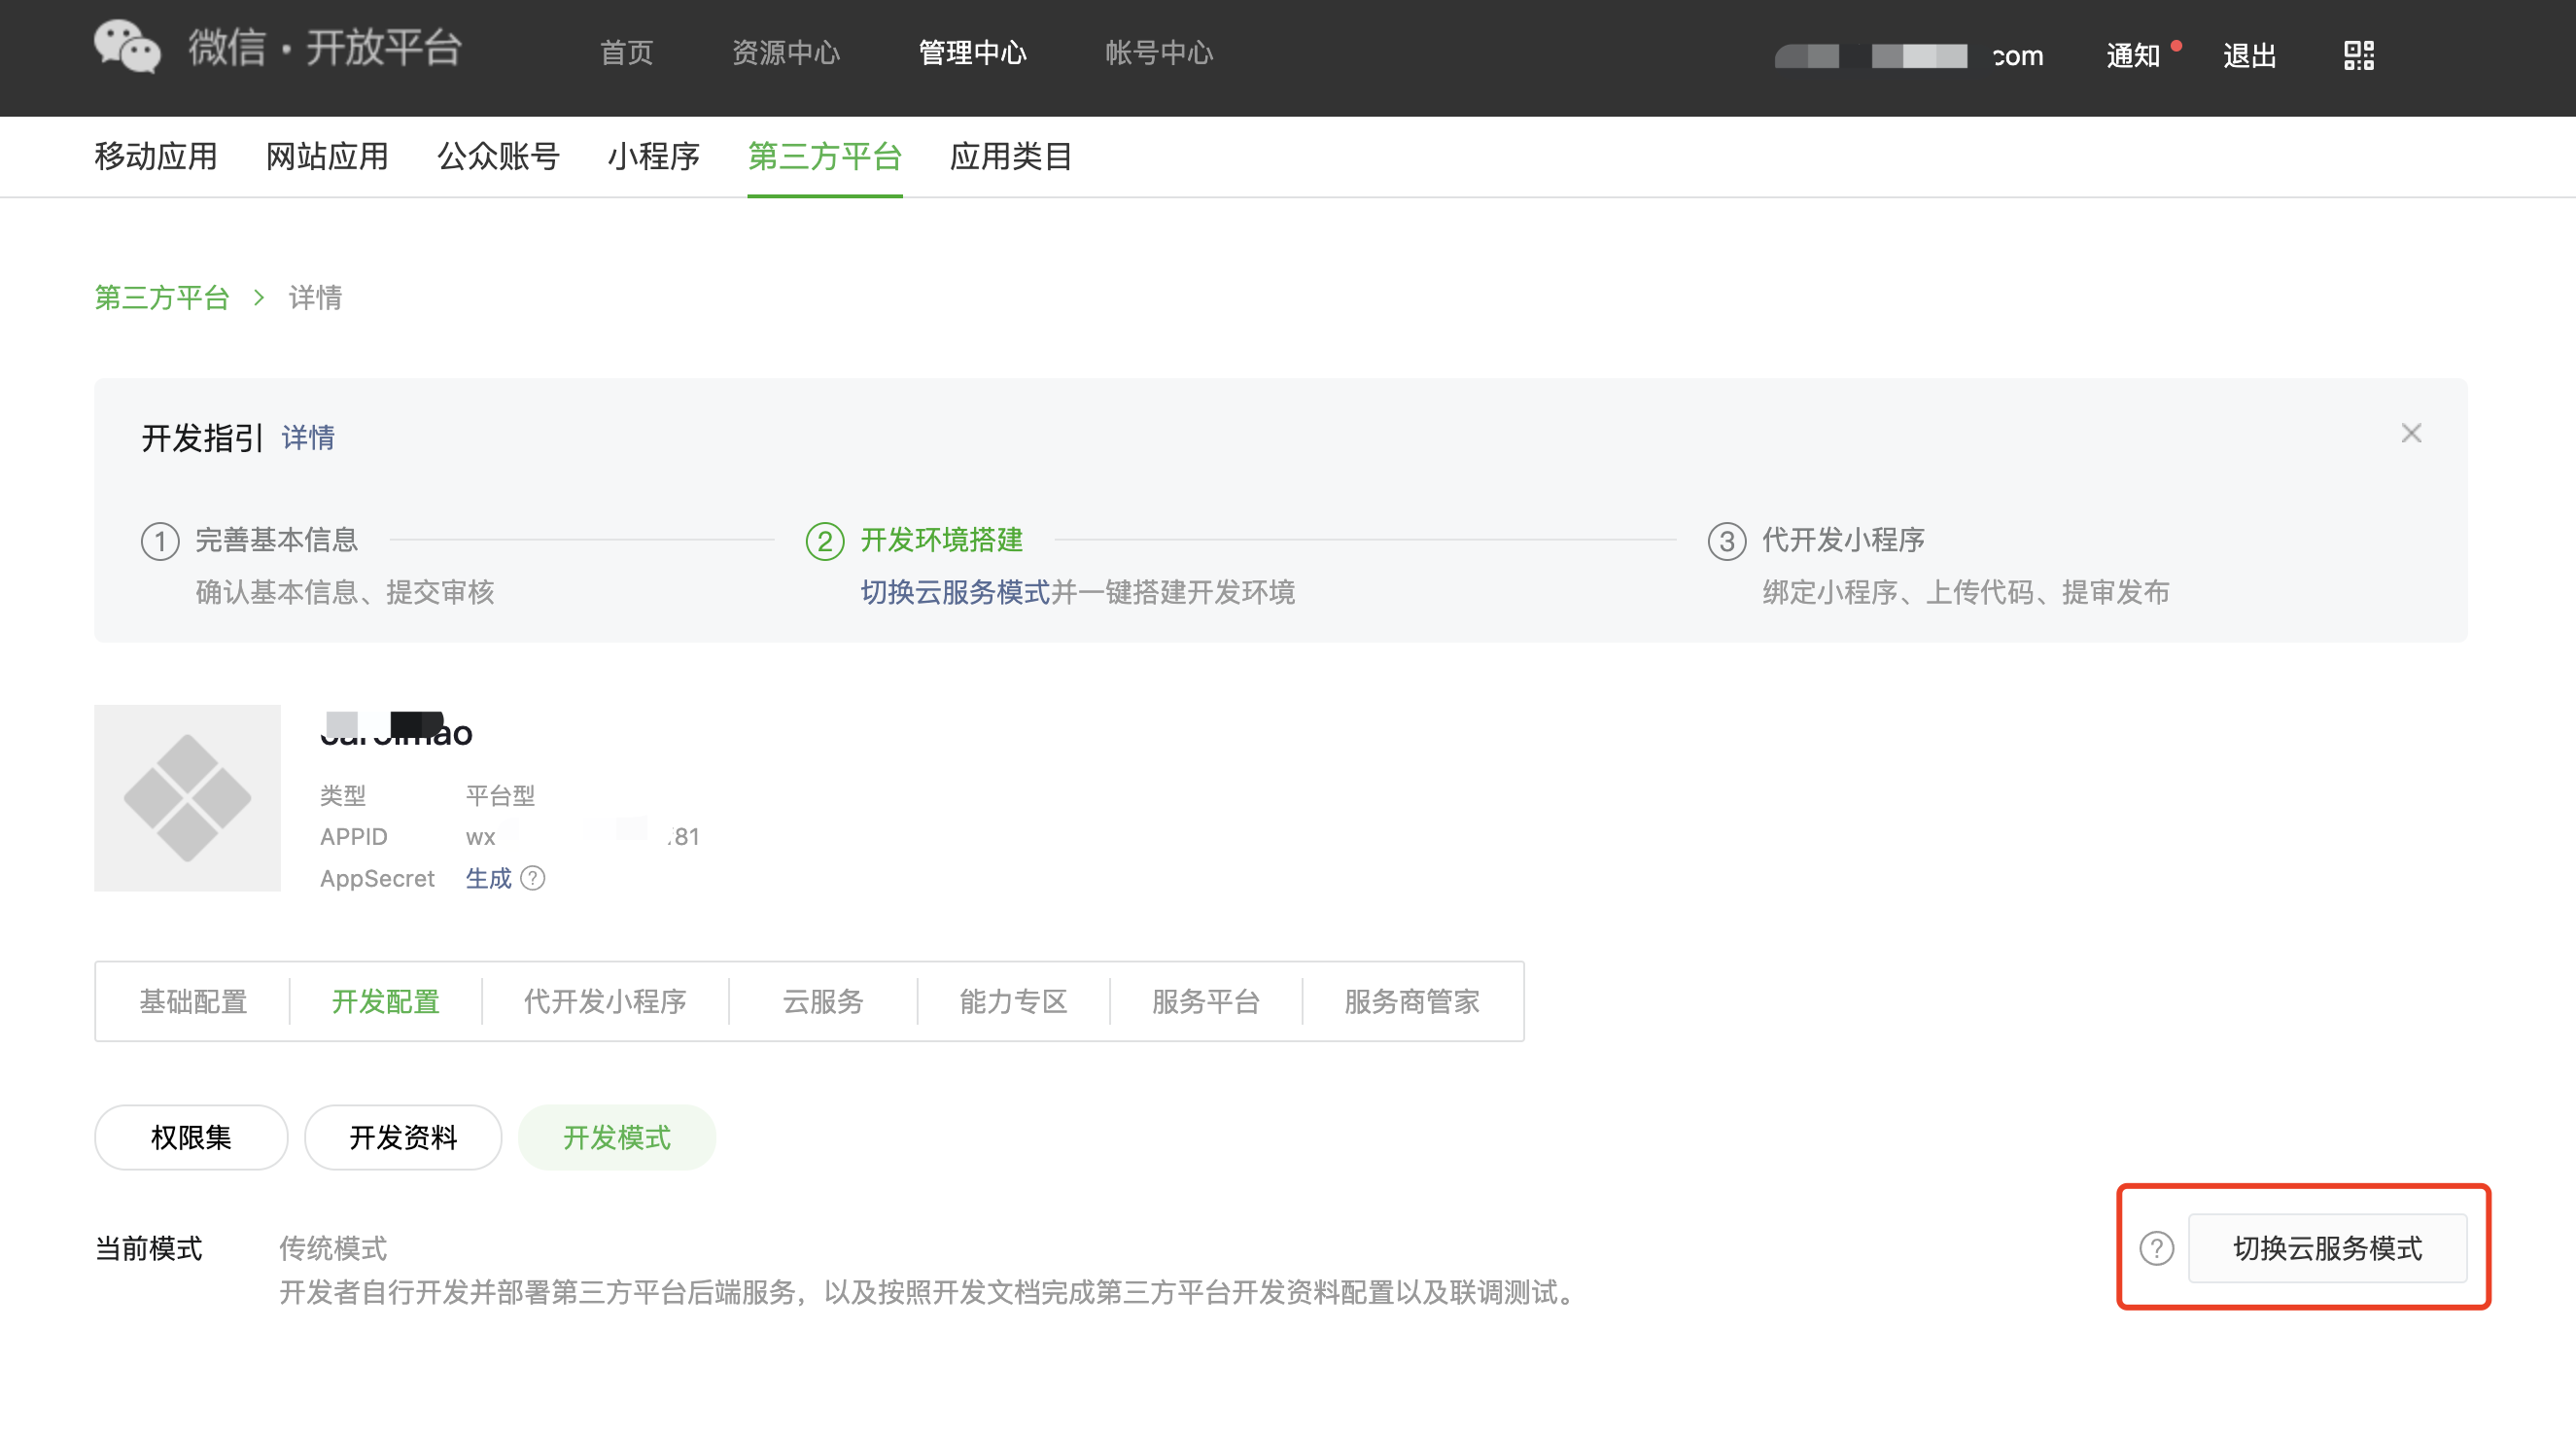The height and width of the screenshot is (1435, 2576).
Task: Select the 第三方平台 tab
Action: (825, 156)
